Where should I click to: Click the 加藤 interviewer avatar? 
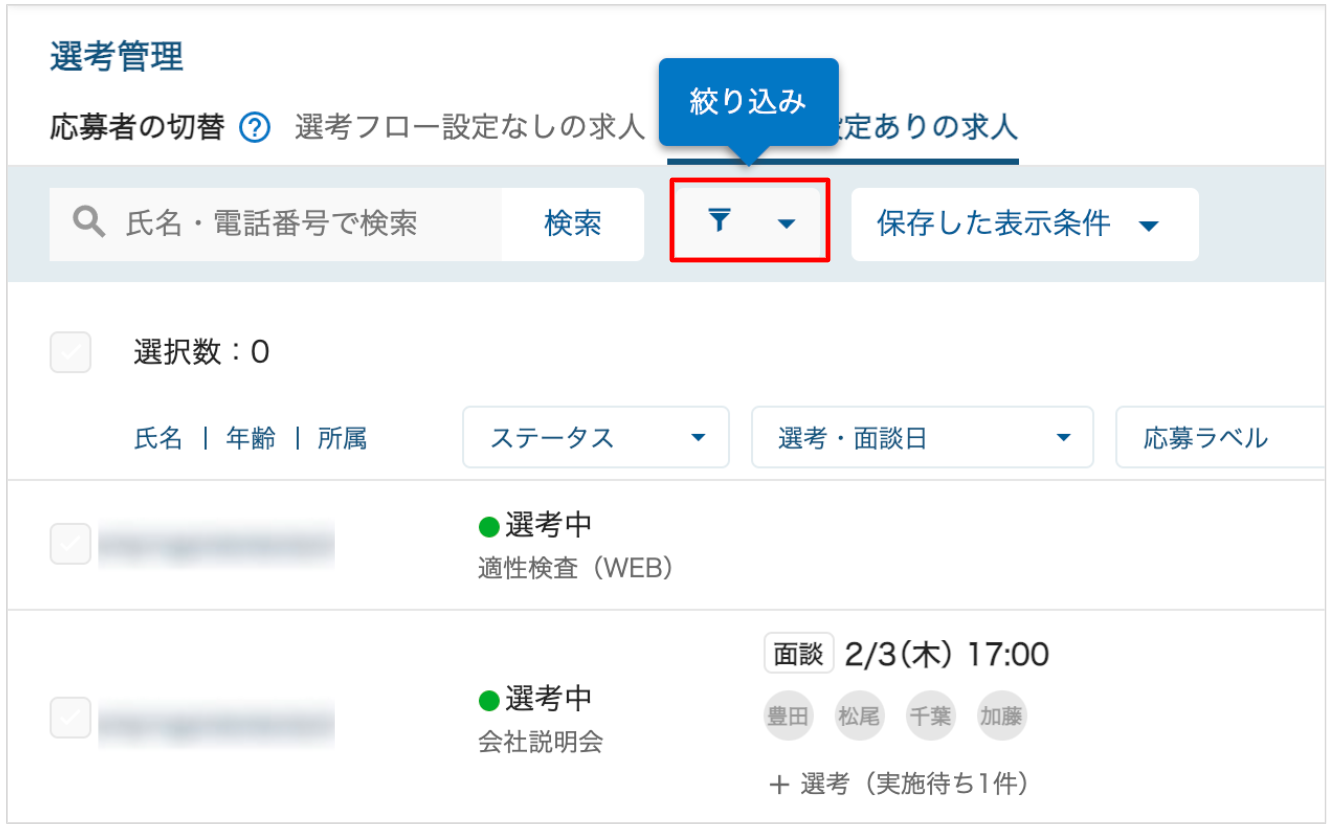[1002, 716]
